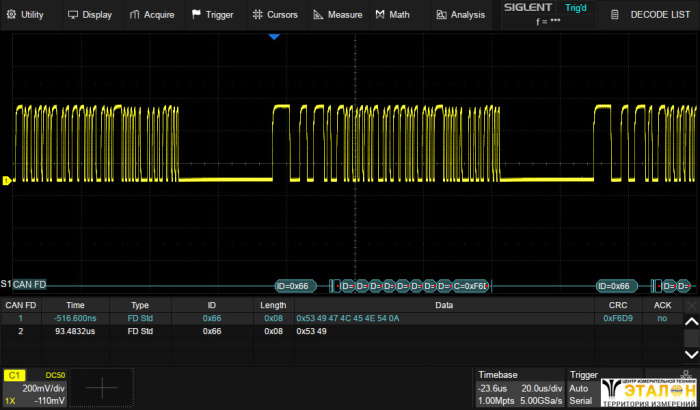The height and width of the screenshot is (410, 700).
Task: Click the Trigger flag icon
Action: coord(195,15)
